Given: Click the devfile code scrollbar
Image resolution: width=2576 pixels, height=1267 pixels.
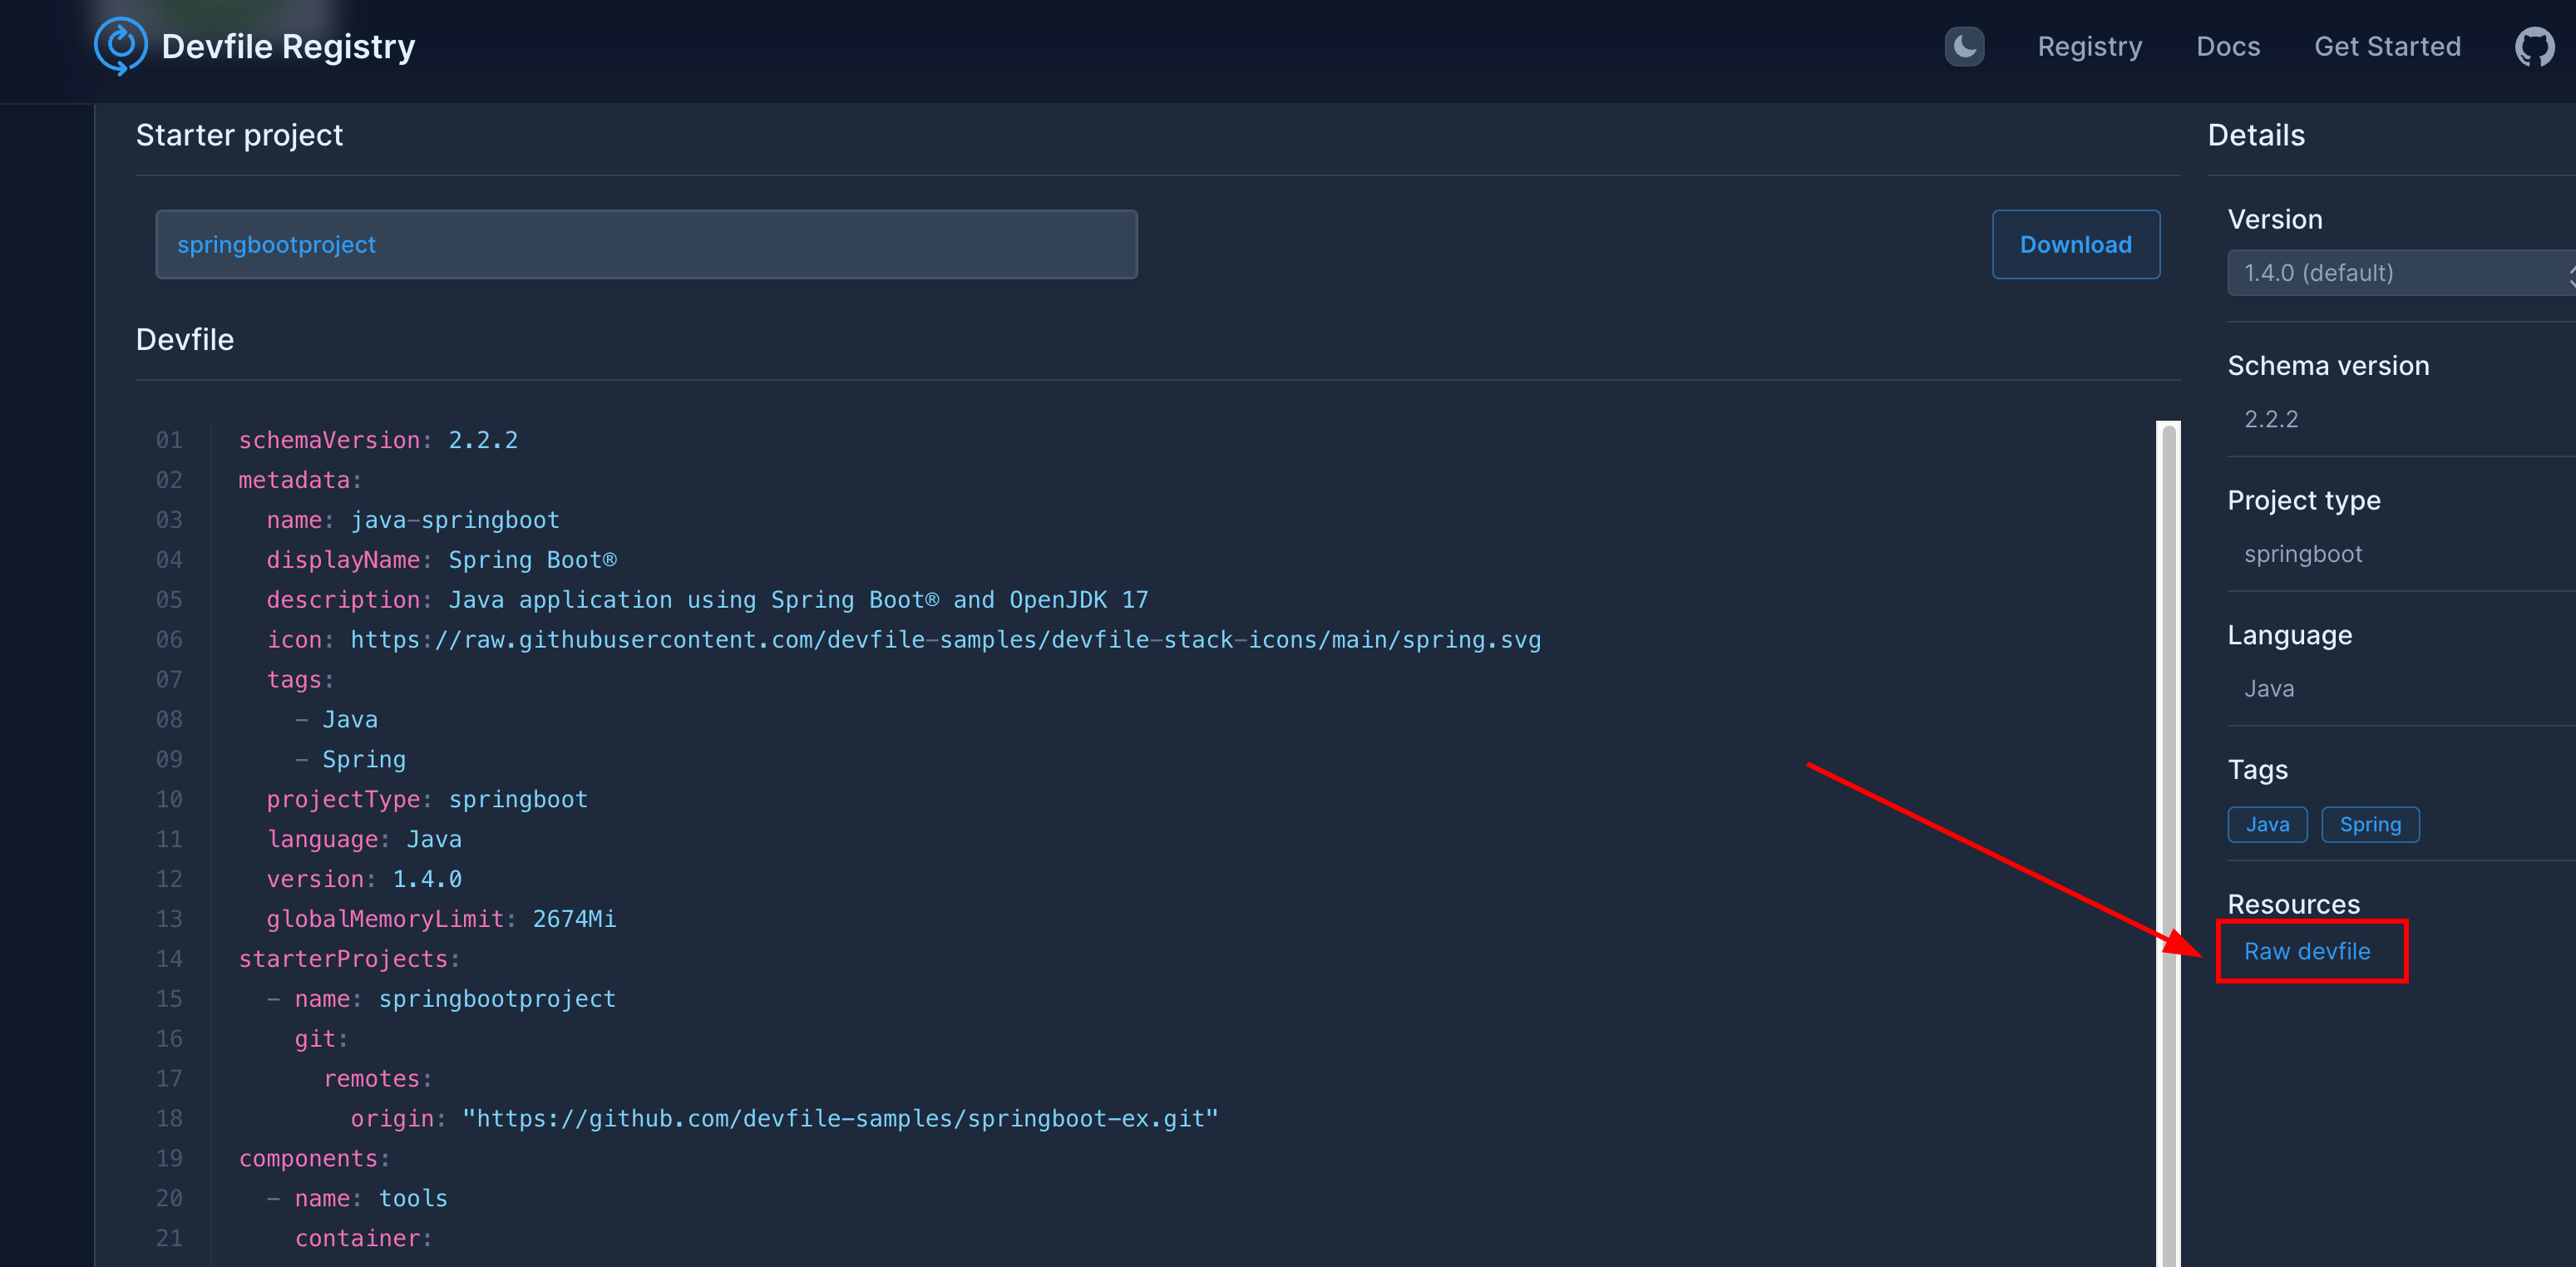Looking at the screenshot, I should 2168,843.
